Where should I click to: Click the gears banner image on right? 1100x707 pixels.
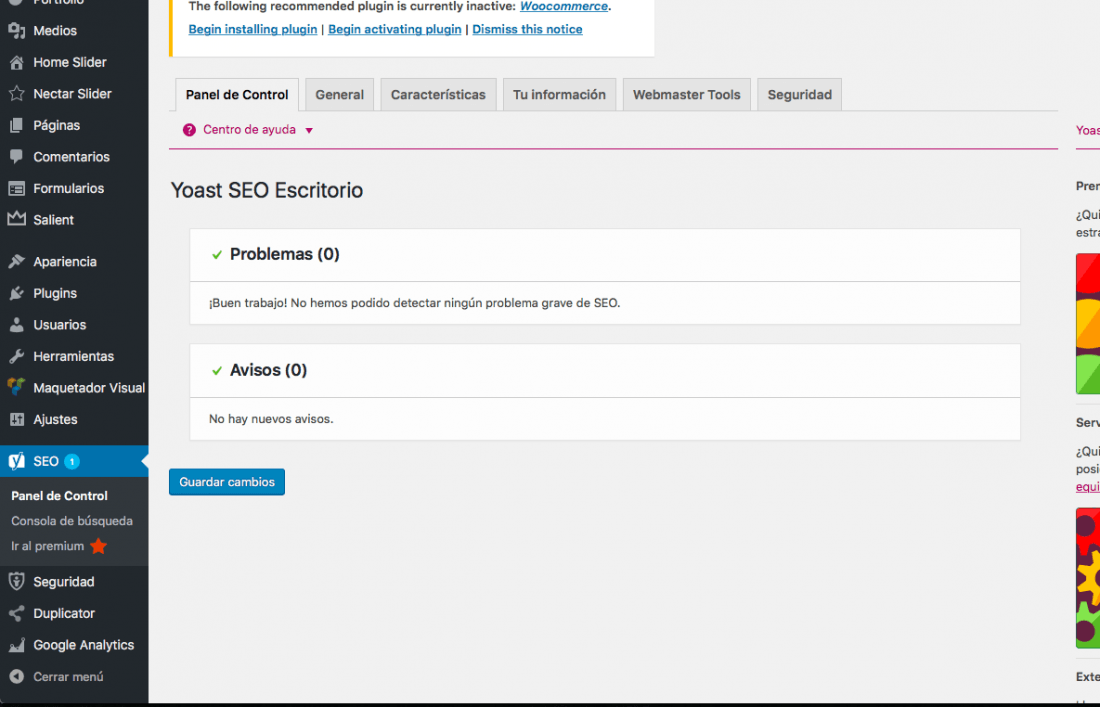pos(1088,577)
